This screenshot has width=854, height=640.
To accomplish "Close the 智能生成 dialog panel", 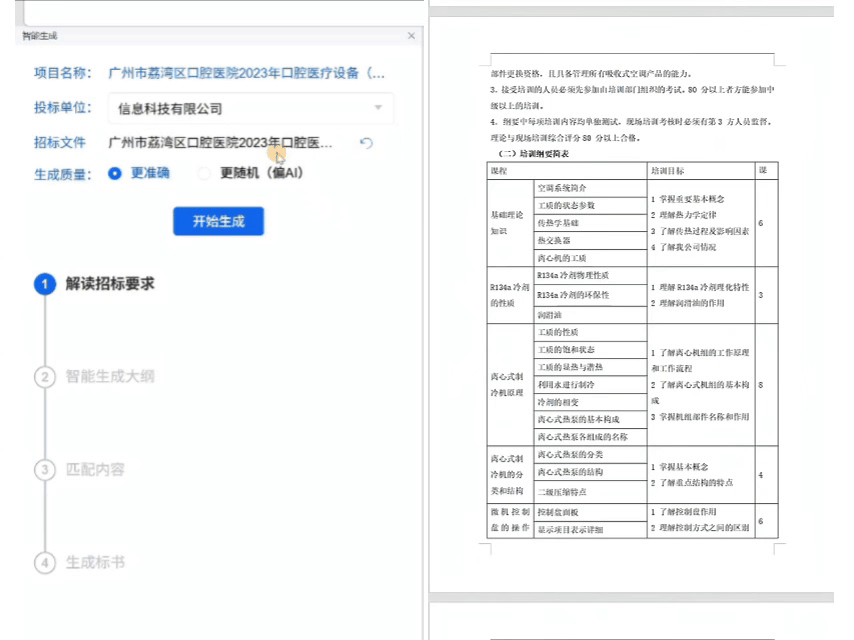I will pos(411,36).
